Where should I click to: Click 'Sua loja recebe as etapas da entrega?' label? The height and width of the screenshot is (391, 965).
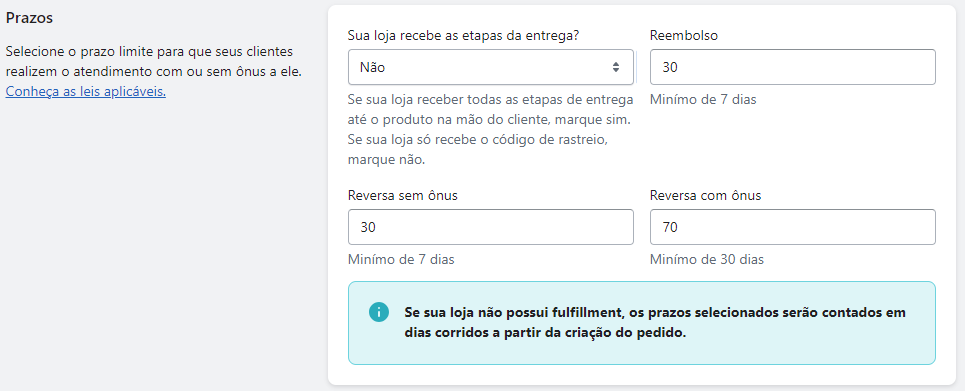(x=463, y=36)
